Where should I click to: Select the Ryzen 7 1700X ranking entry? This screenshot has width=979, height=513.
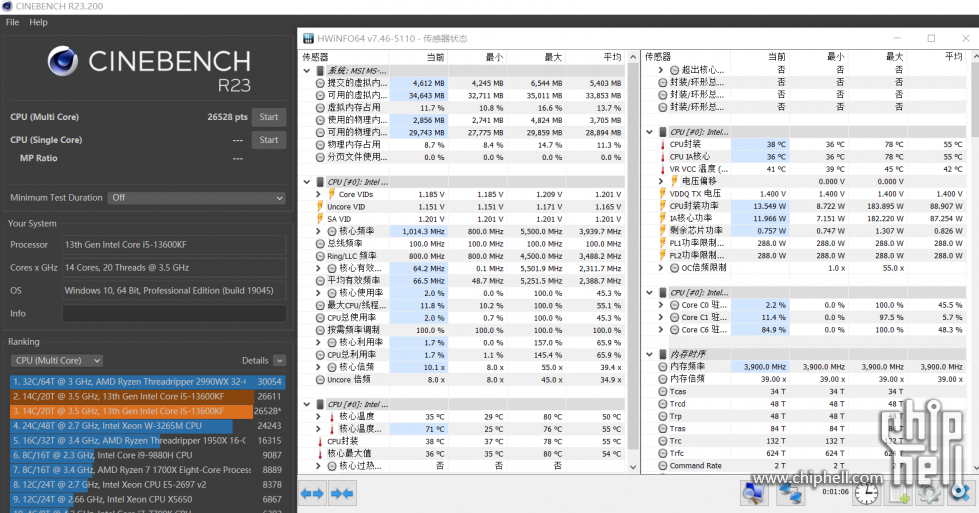(x=147, y=470)
